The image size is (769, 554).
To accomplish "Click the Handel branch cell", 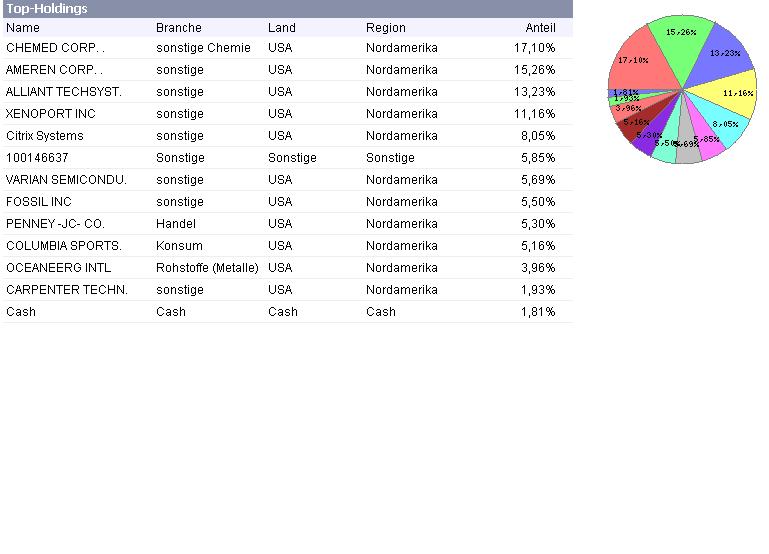I will [x=176, y=224].
